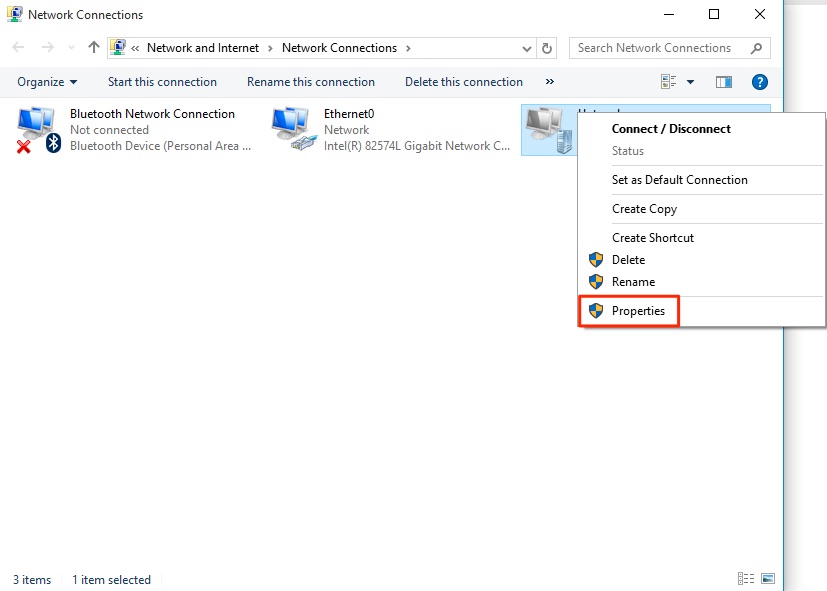Refresh the Network Connections list

[x=547, y=48]
